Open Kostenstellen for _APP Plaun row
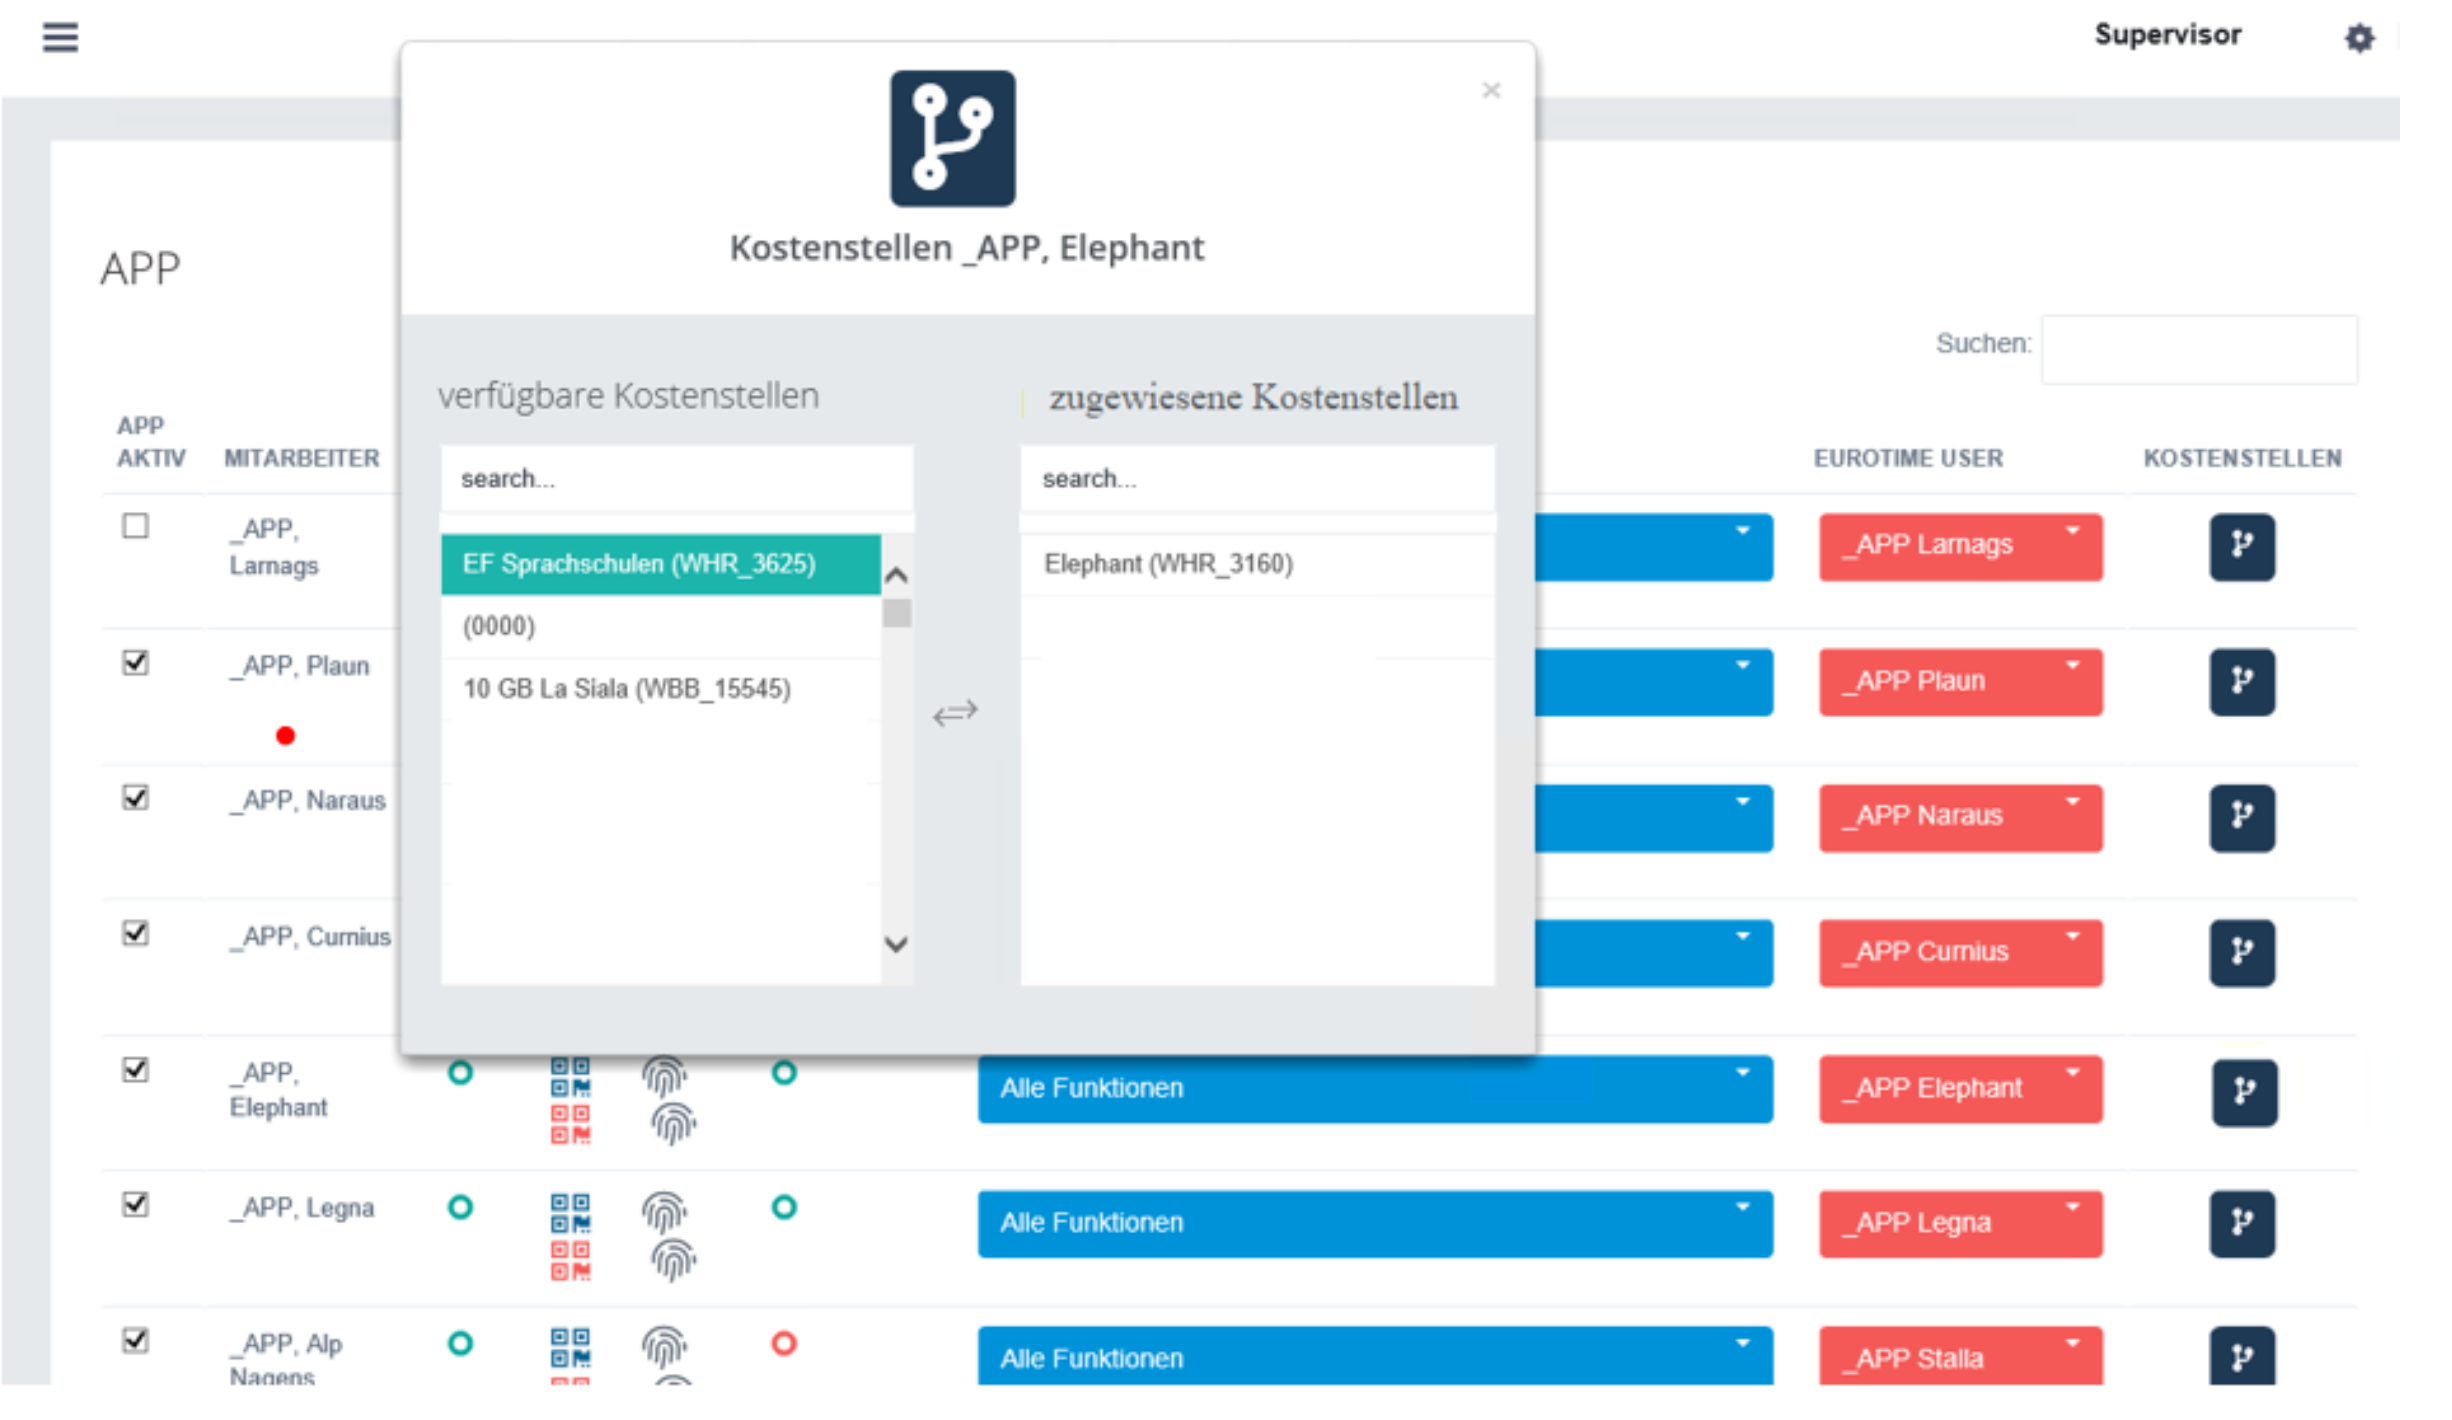The width and height of the screenshot is (2452, 1420). (2241, 682)
